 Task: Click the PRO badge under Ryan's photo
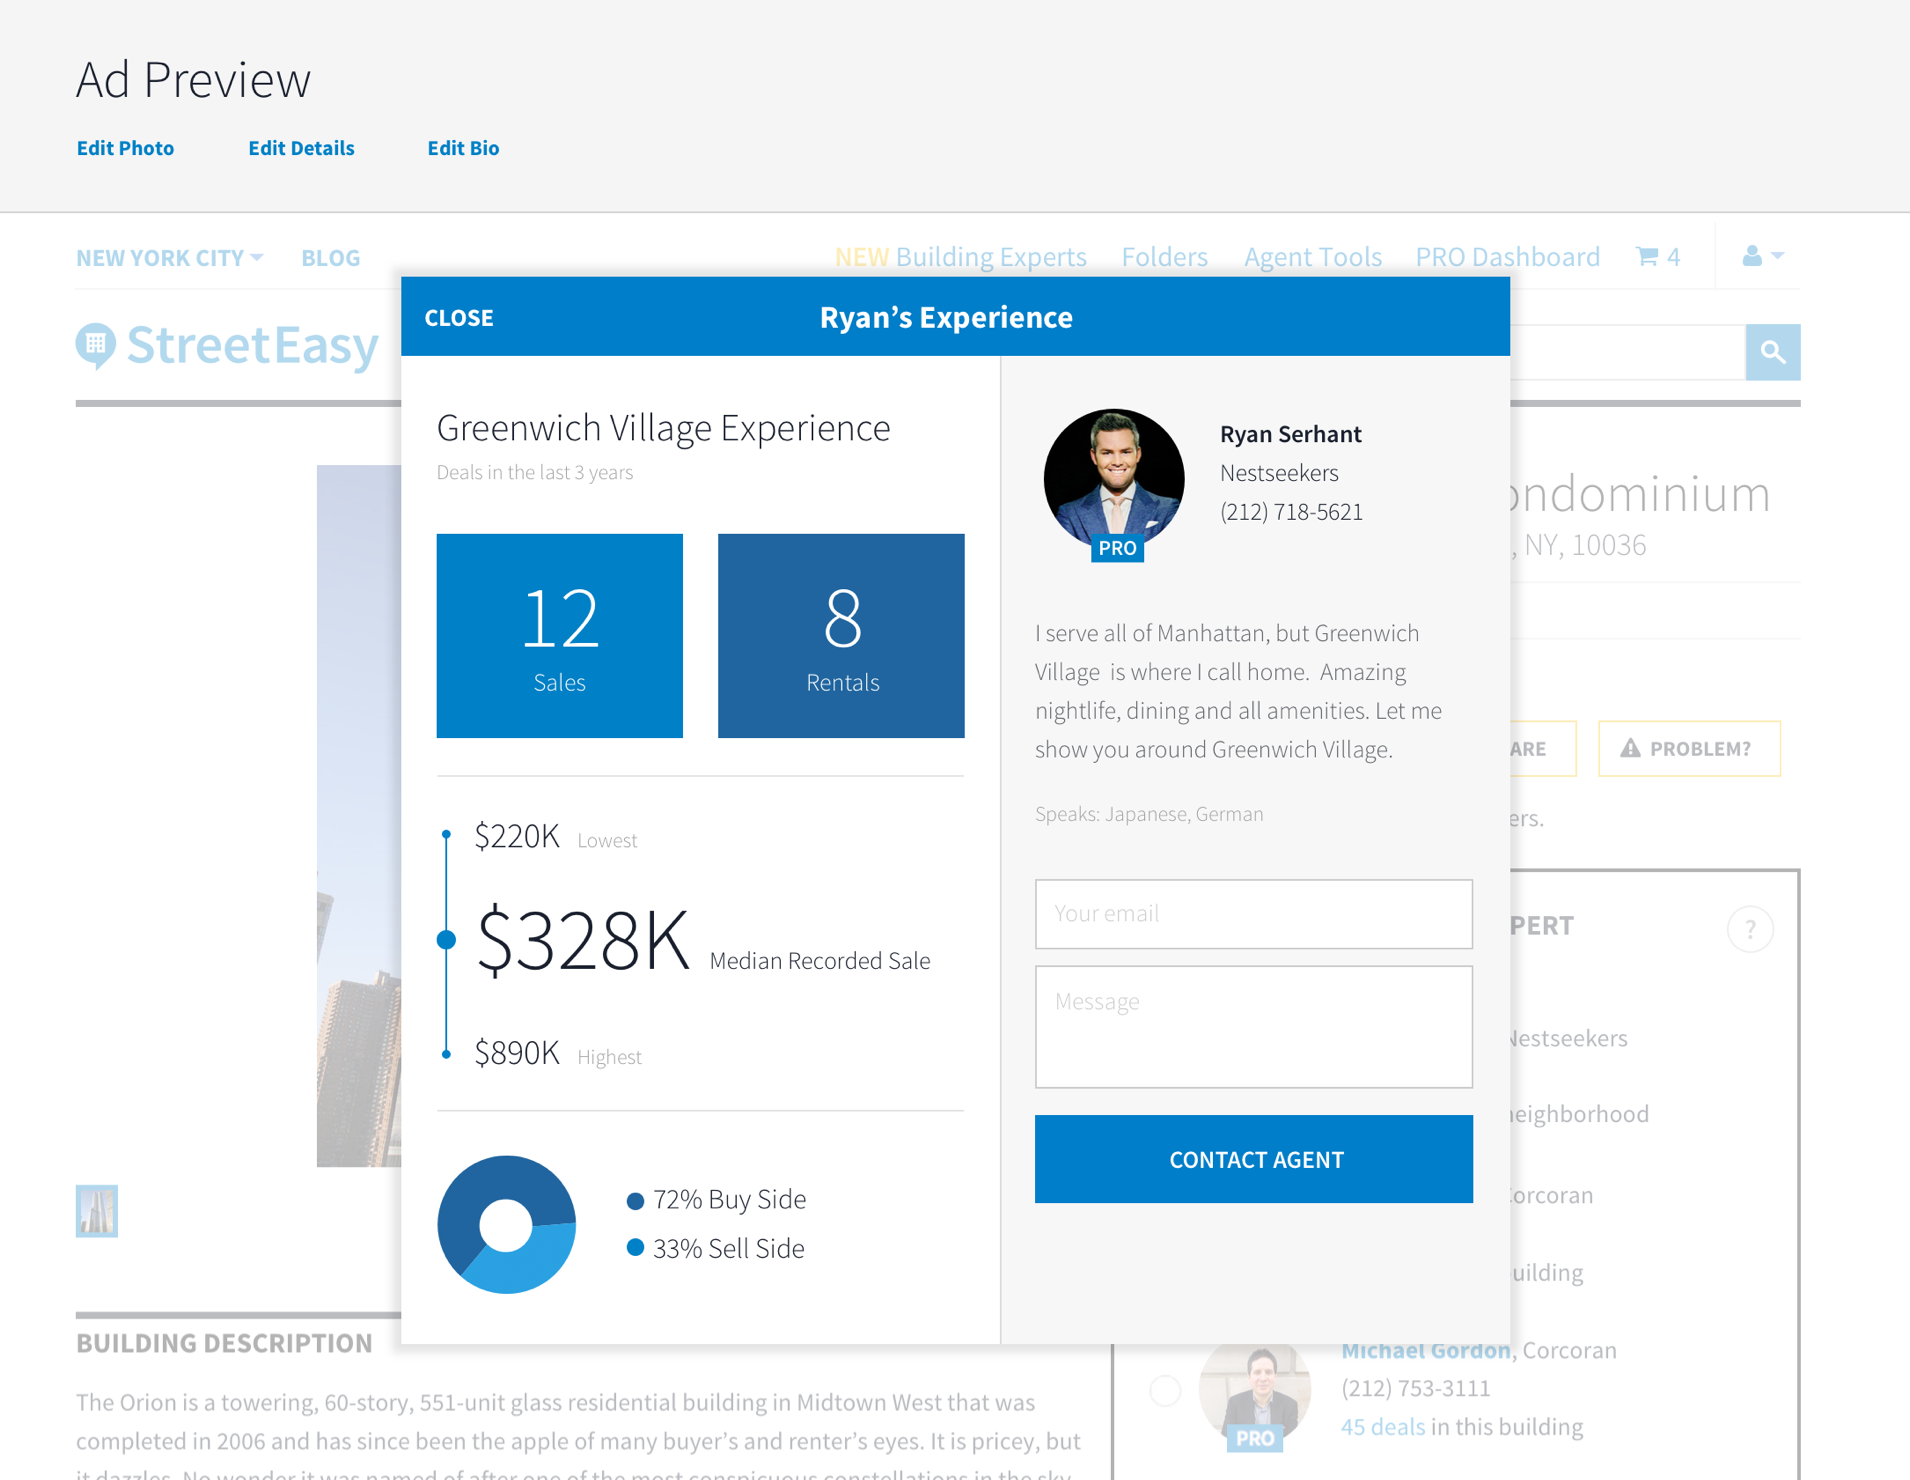click(x=1117, y=548)
